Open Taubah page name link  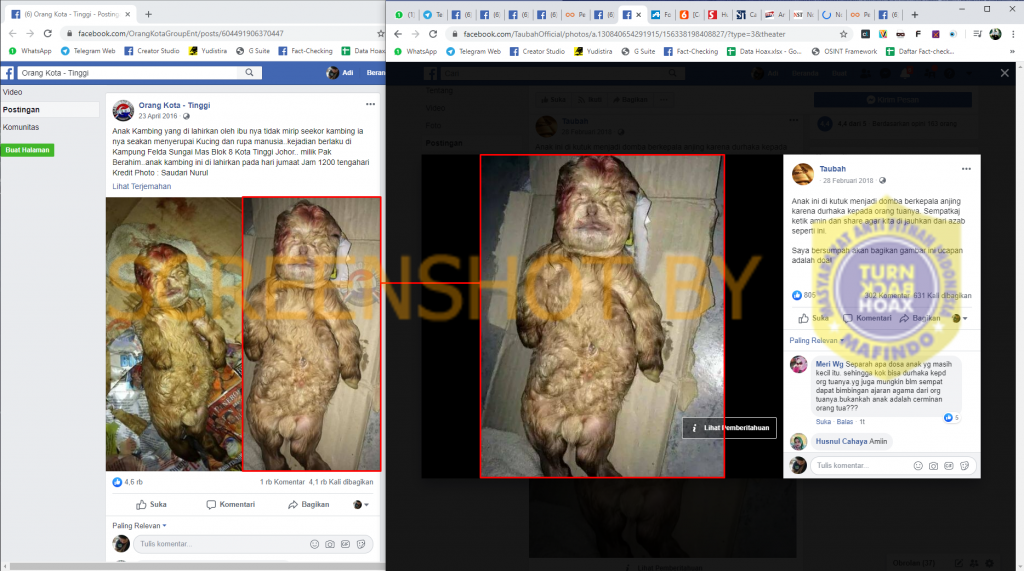(833, 169)
